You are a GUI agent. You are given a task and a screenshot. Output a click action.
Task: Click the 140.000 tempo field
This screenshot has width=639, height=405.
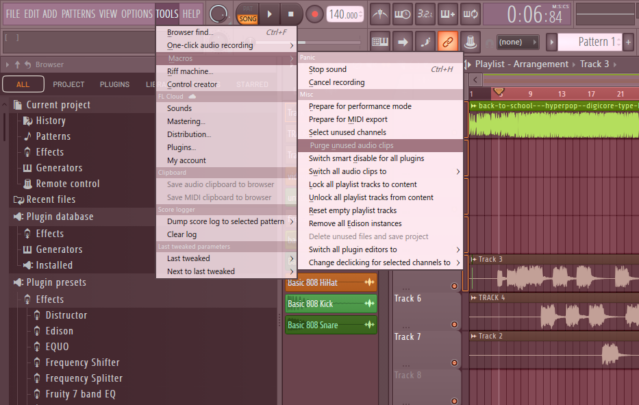(344, 15)
